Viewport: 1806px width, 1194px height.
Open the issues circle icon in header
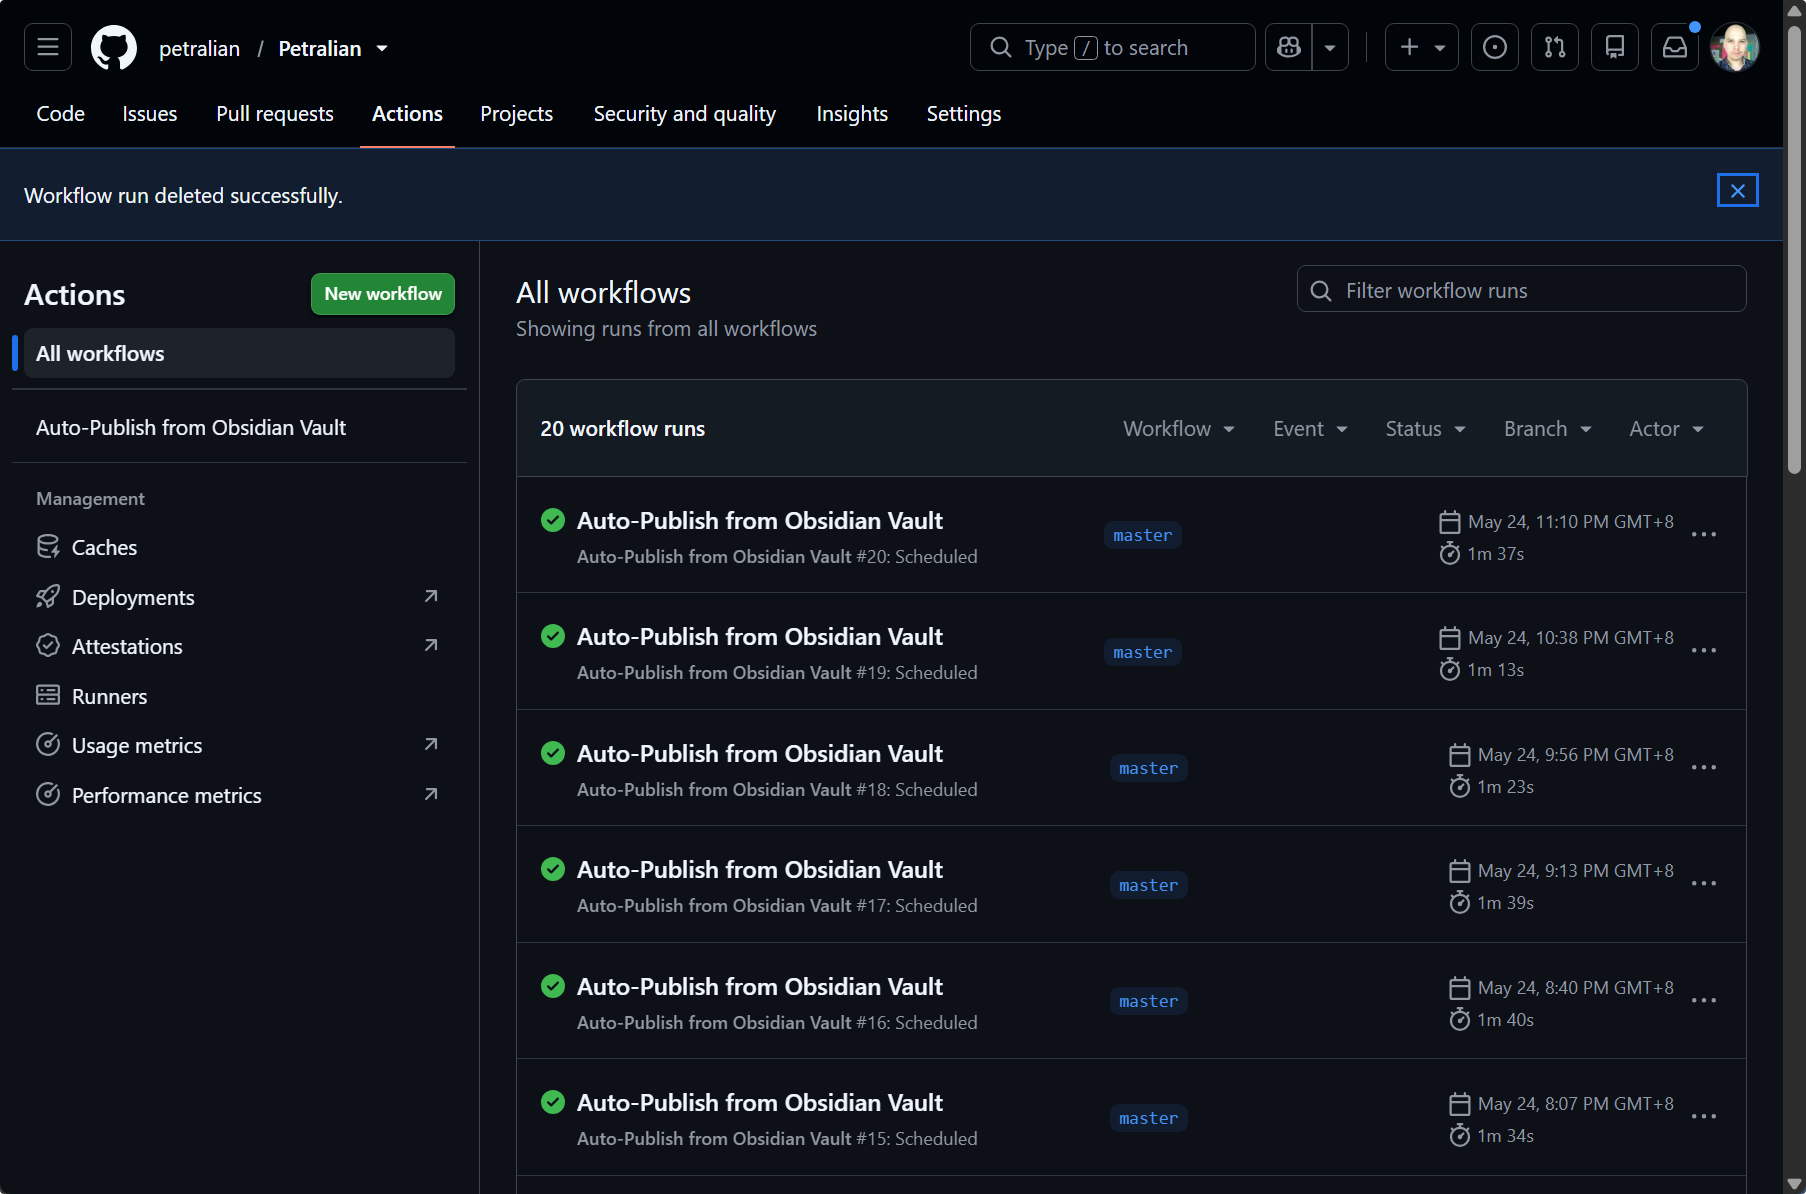click(1495, 47)
